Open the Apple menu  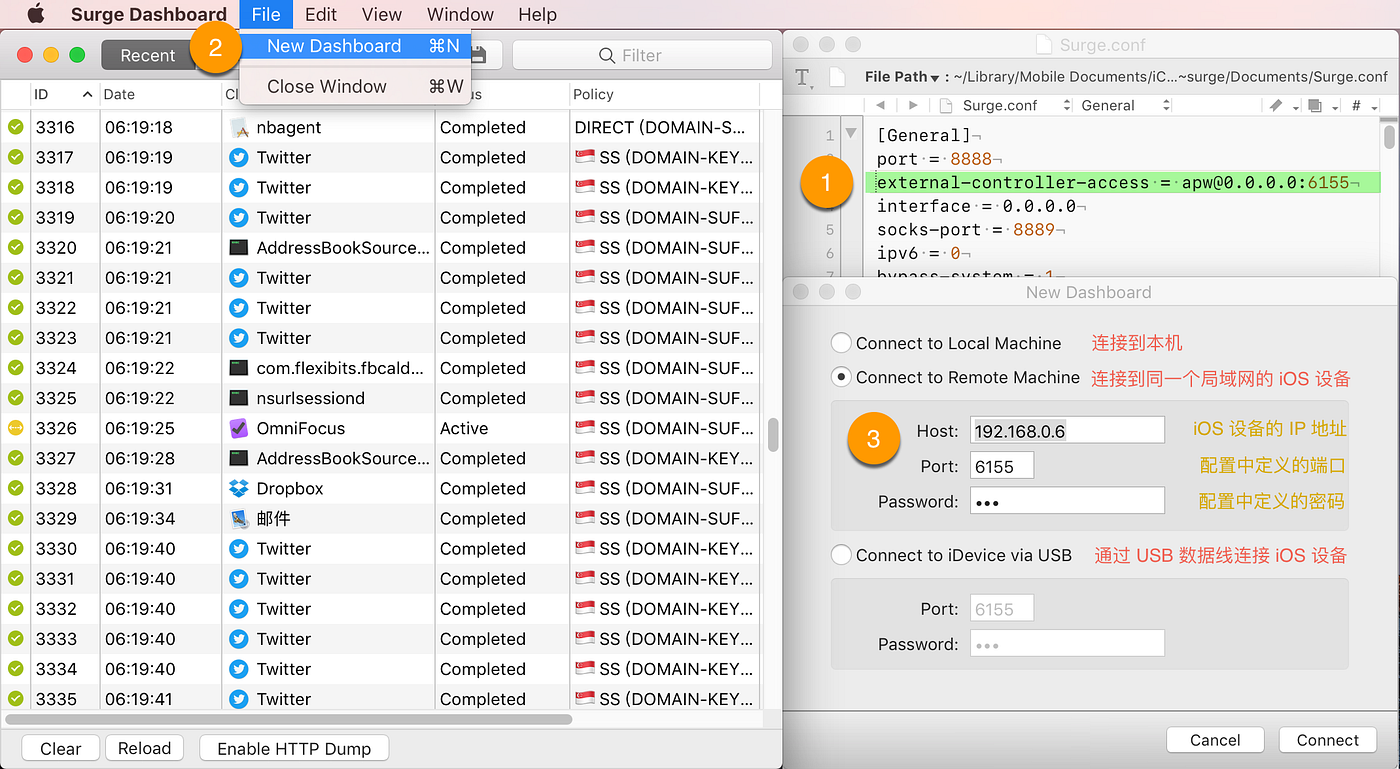pos(36,14)
